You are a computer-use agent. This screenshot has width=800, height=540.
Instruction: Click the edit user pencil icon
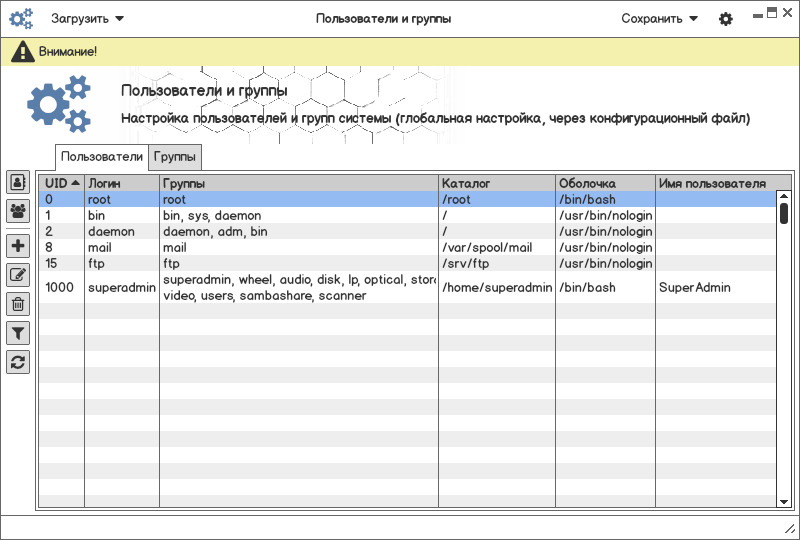pyautogui.click(x=18, y=275)
